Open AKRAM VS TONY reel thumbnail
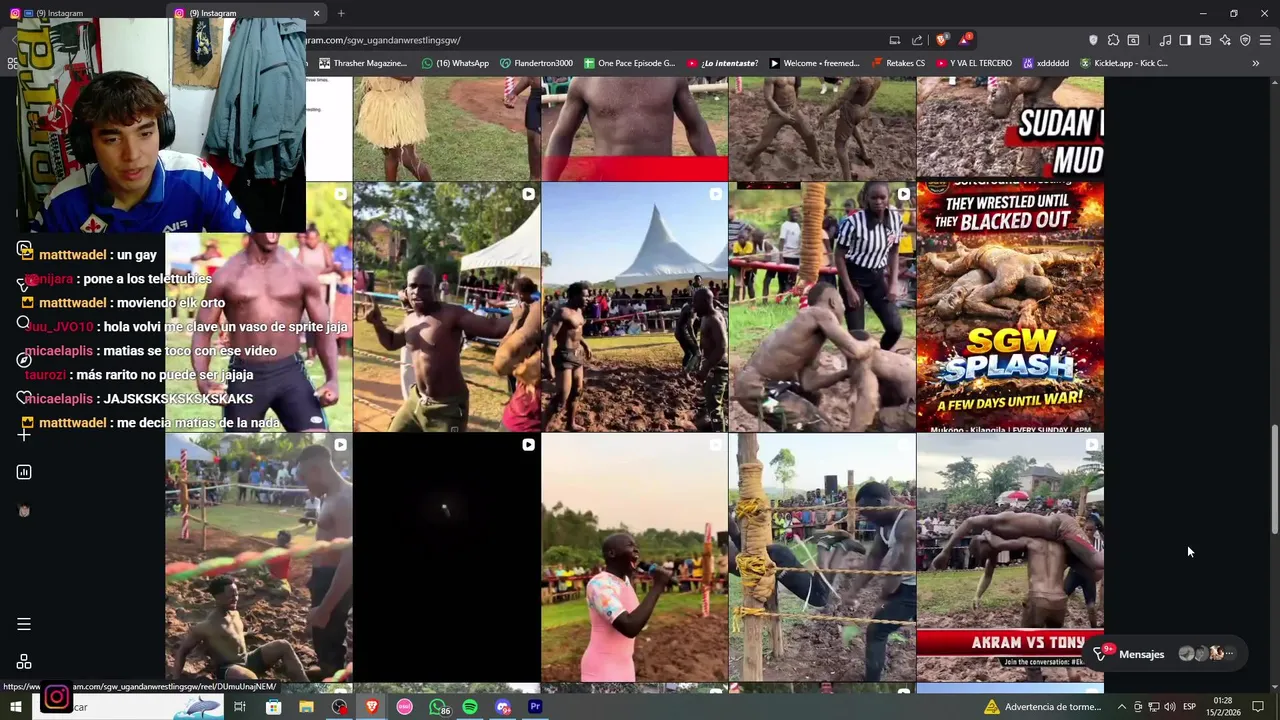The width and height of the screenshot is (1280, 720). pyautogui.click(x=1010, y=557)
